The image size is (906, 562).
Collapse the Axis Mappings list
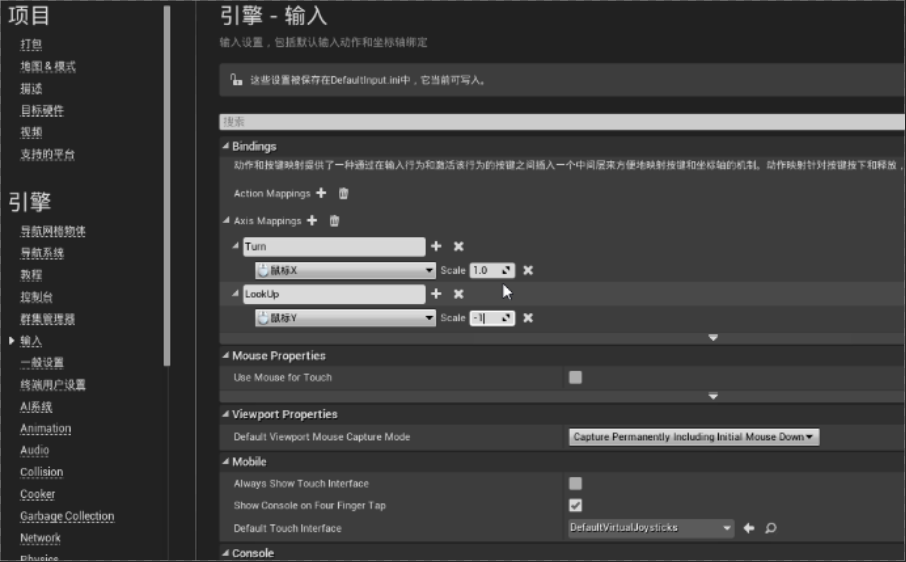[x=226, y=220]
